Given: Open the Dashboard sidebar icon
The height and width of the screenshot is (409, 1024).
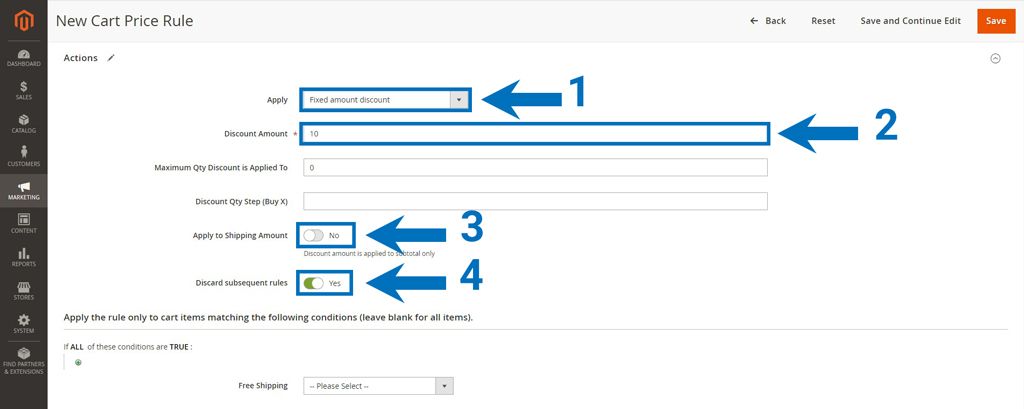Looking at the screenshot, I should [x=24, y=57].
